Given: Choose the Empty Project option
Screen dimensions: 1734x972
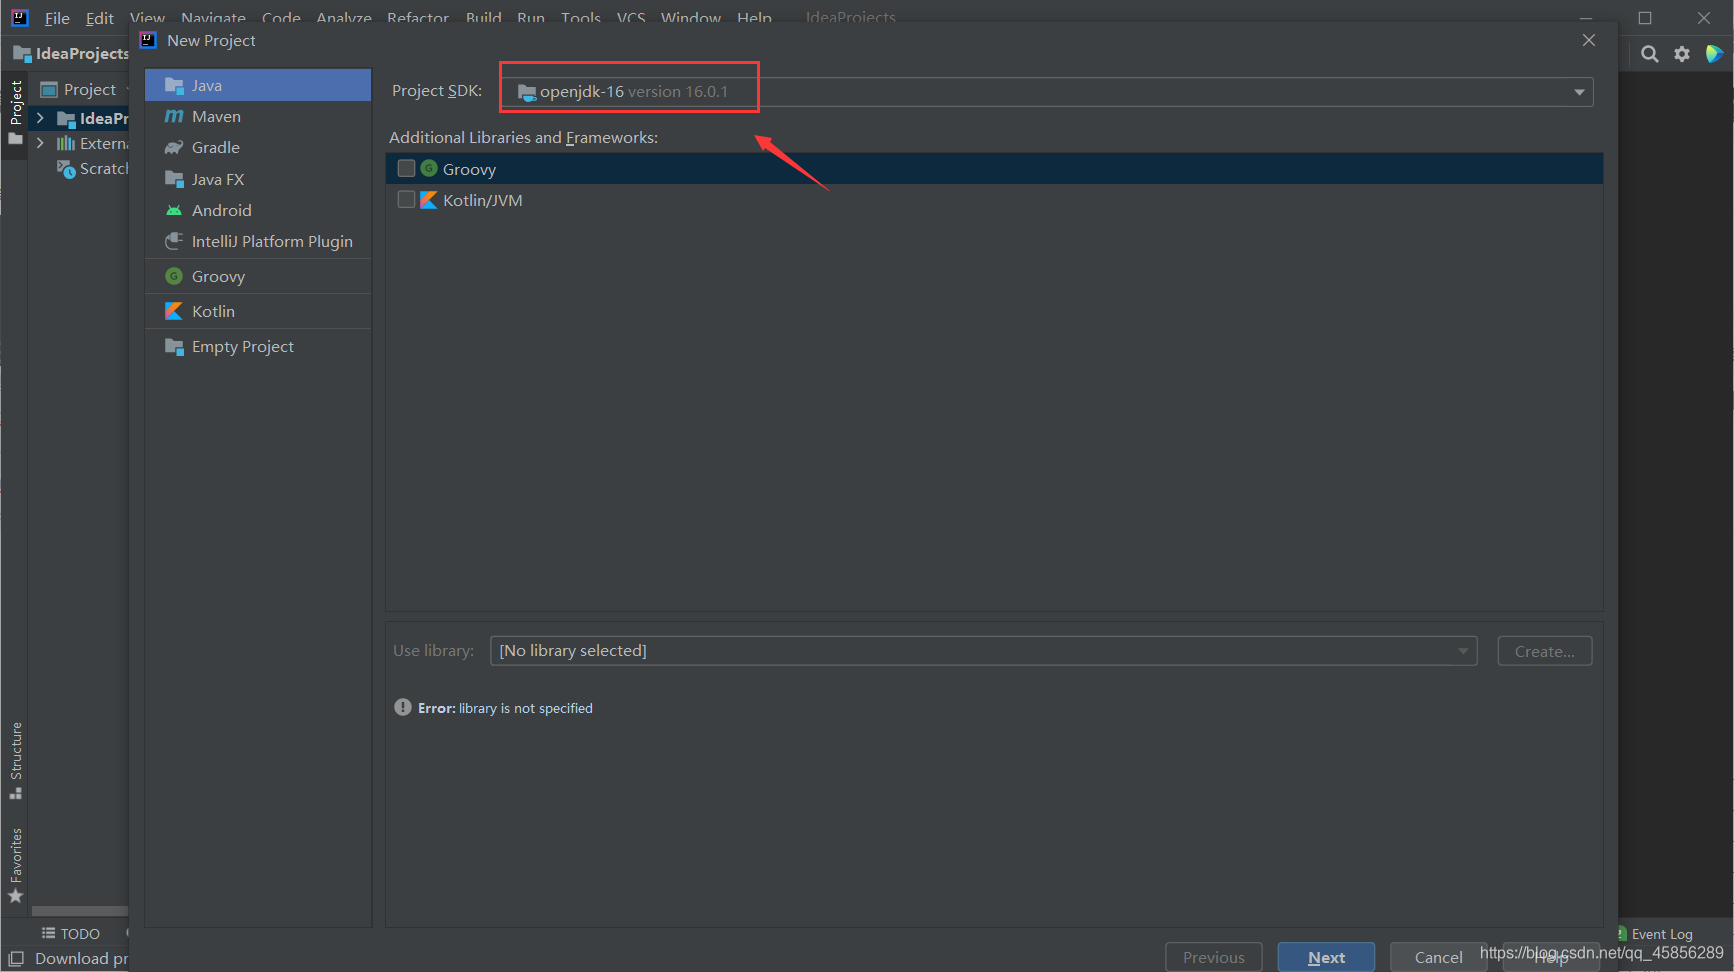Looking at the screenshot, I should (x=258, y=346).
